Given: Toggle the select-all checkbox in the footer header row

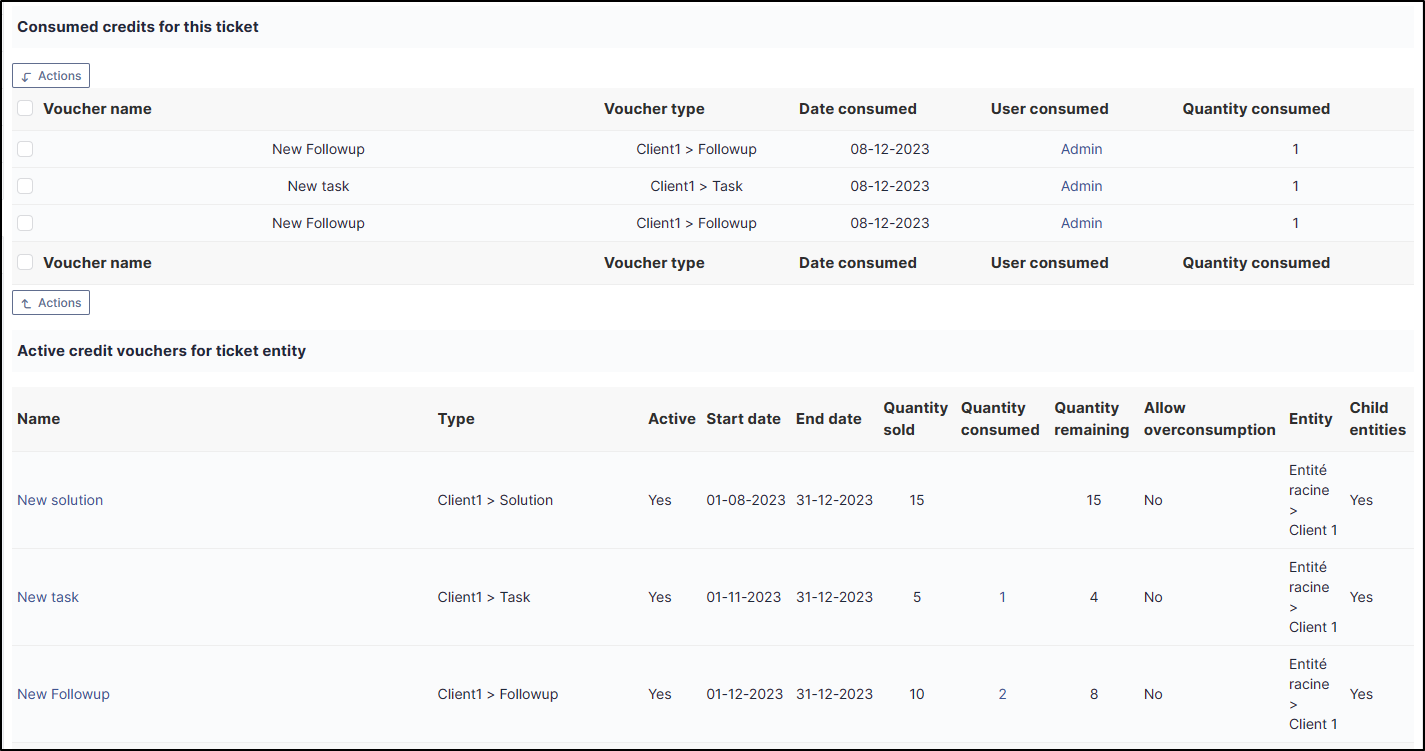Looking at the screenshot, I should (x=25, y=263).
